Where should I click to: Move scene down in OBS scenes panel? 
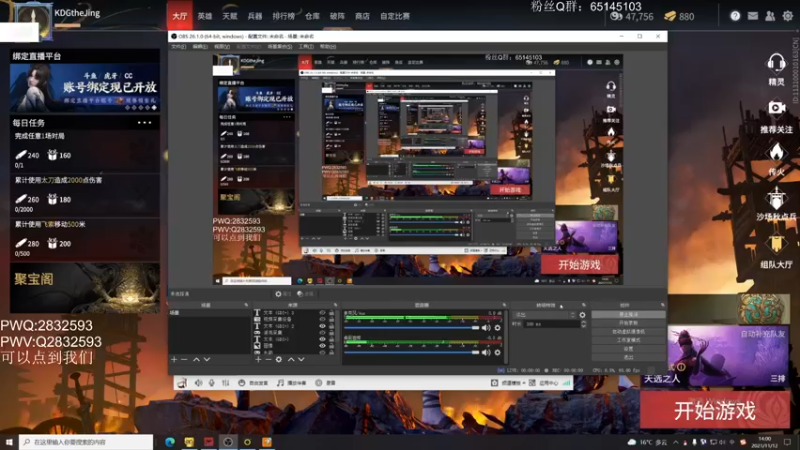point(207,359)
